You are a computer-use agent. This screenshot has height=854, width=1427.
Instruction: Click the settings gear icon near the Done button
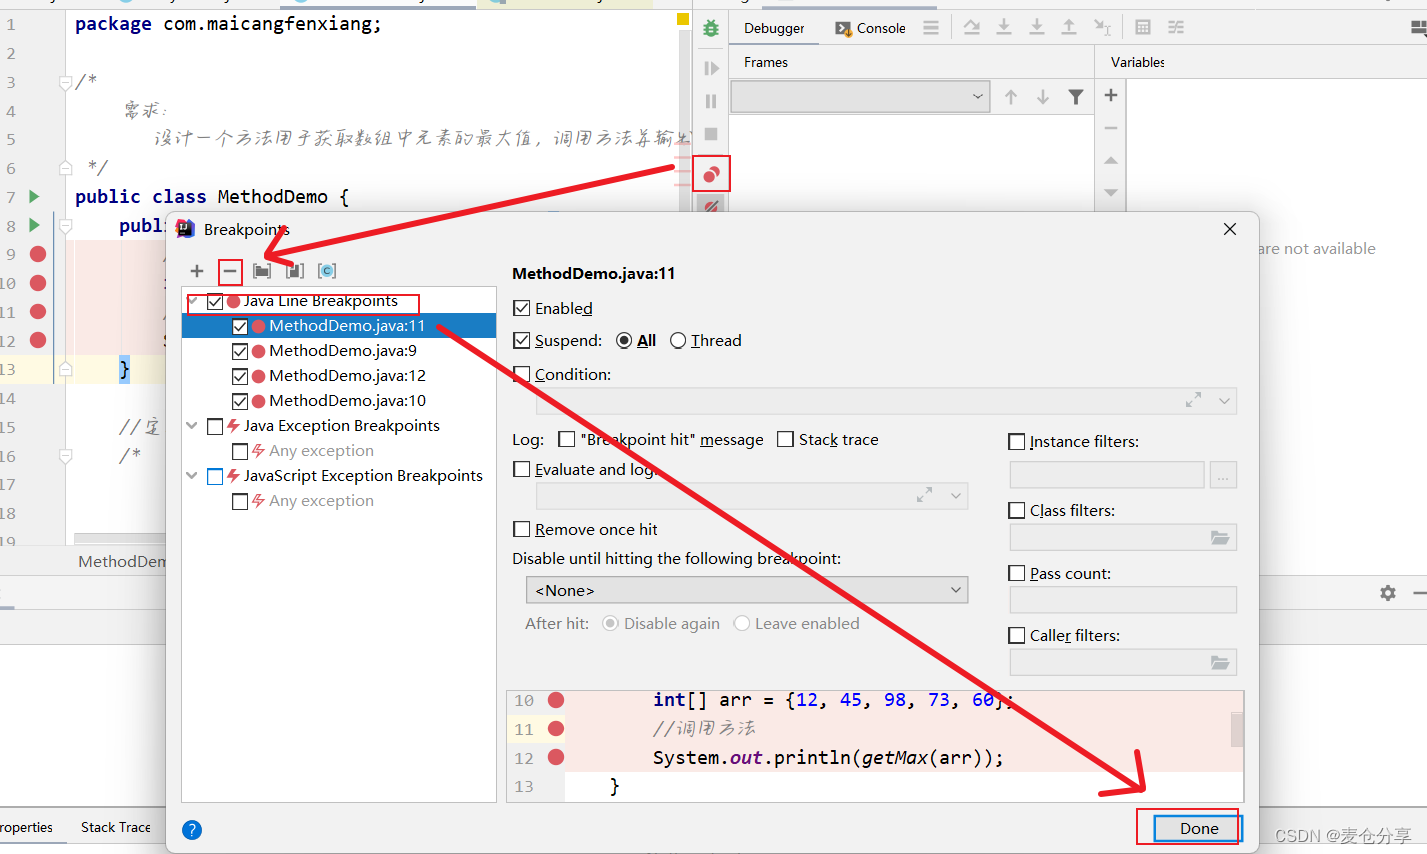point(1388,593)
